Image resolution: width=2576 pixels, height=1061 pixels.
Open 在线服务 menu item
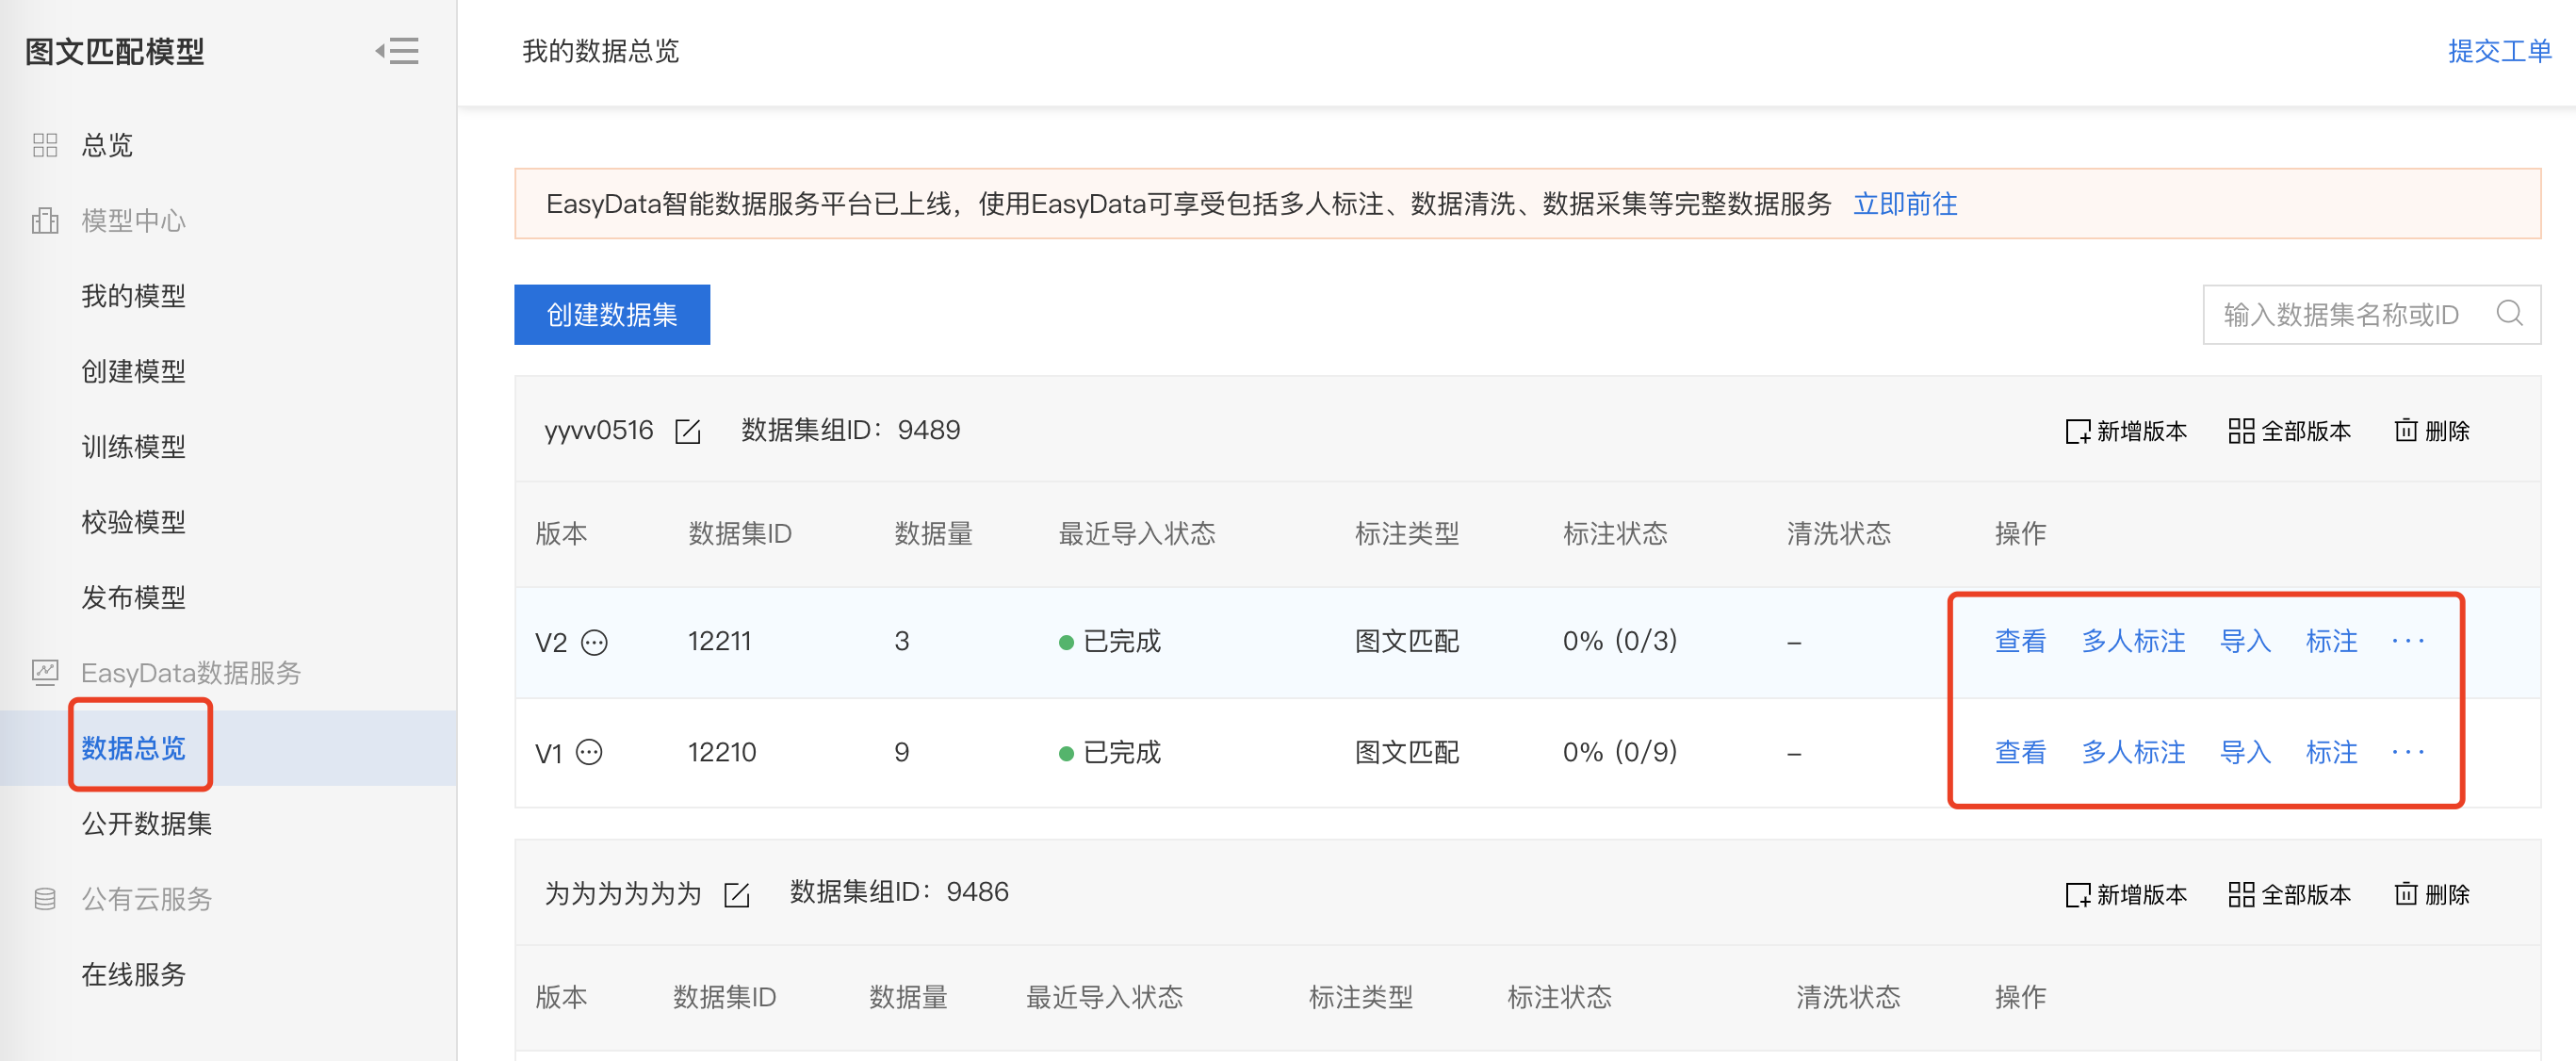click(x=133, y=974)
